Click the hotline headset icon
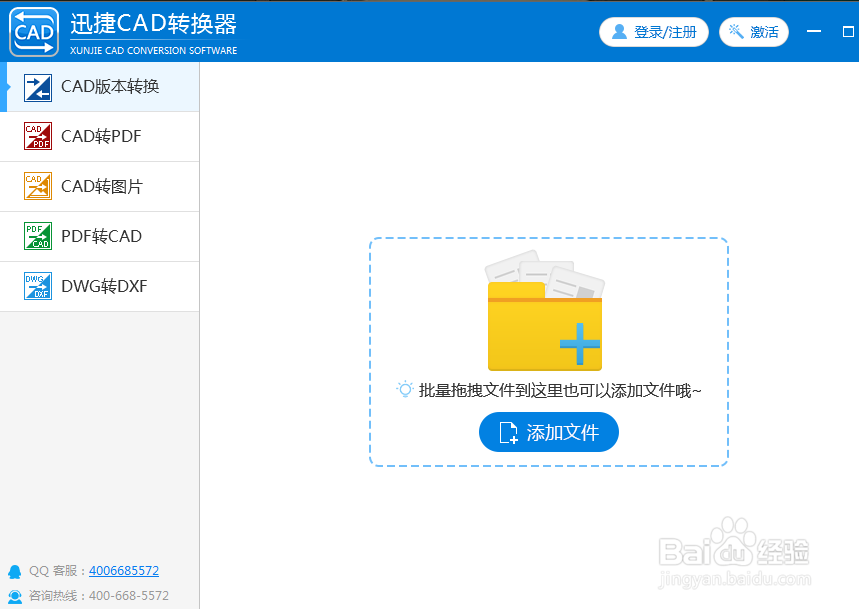Image resolution: width=859 pixels, height=609 pixels. pyautogui.click(x=15, y=596)
